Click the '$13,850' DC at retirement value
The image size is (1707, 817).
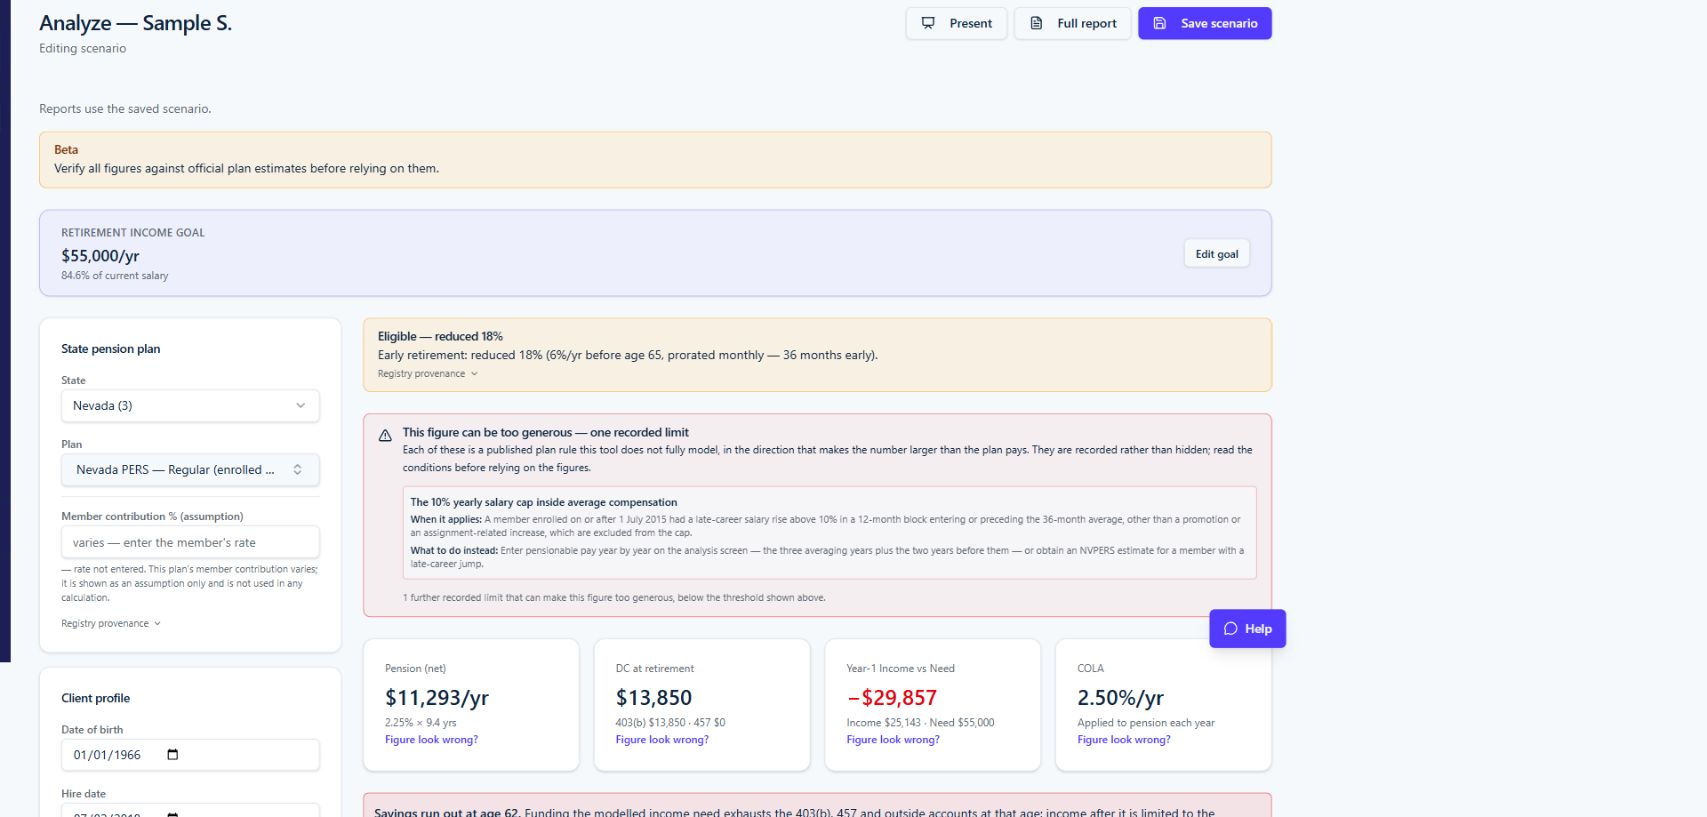654,698
